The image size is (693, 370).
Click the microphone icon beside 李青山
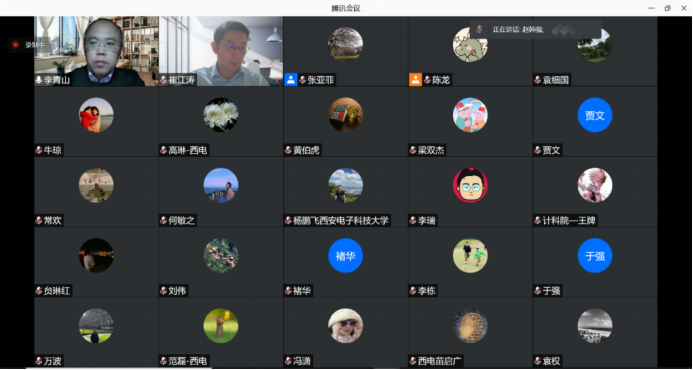[39, 80]
